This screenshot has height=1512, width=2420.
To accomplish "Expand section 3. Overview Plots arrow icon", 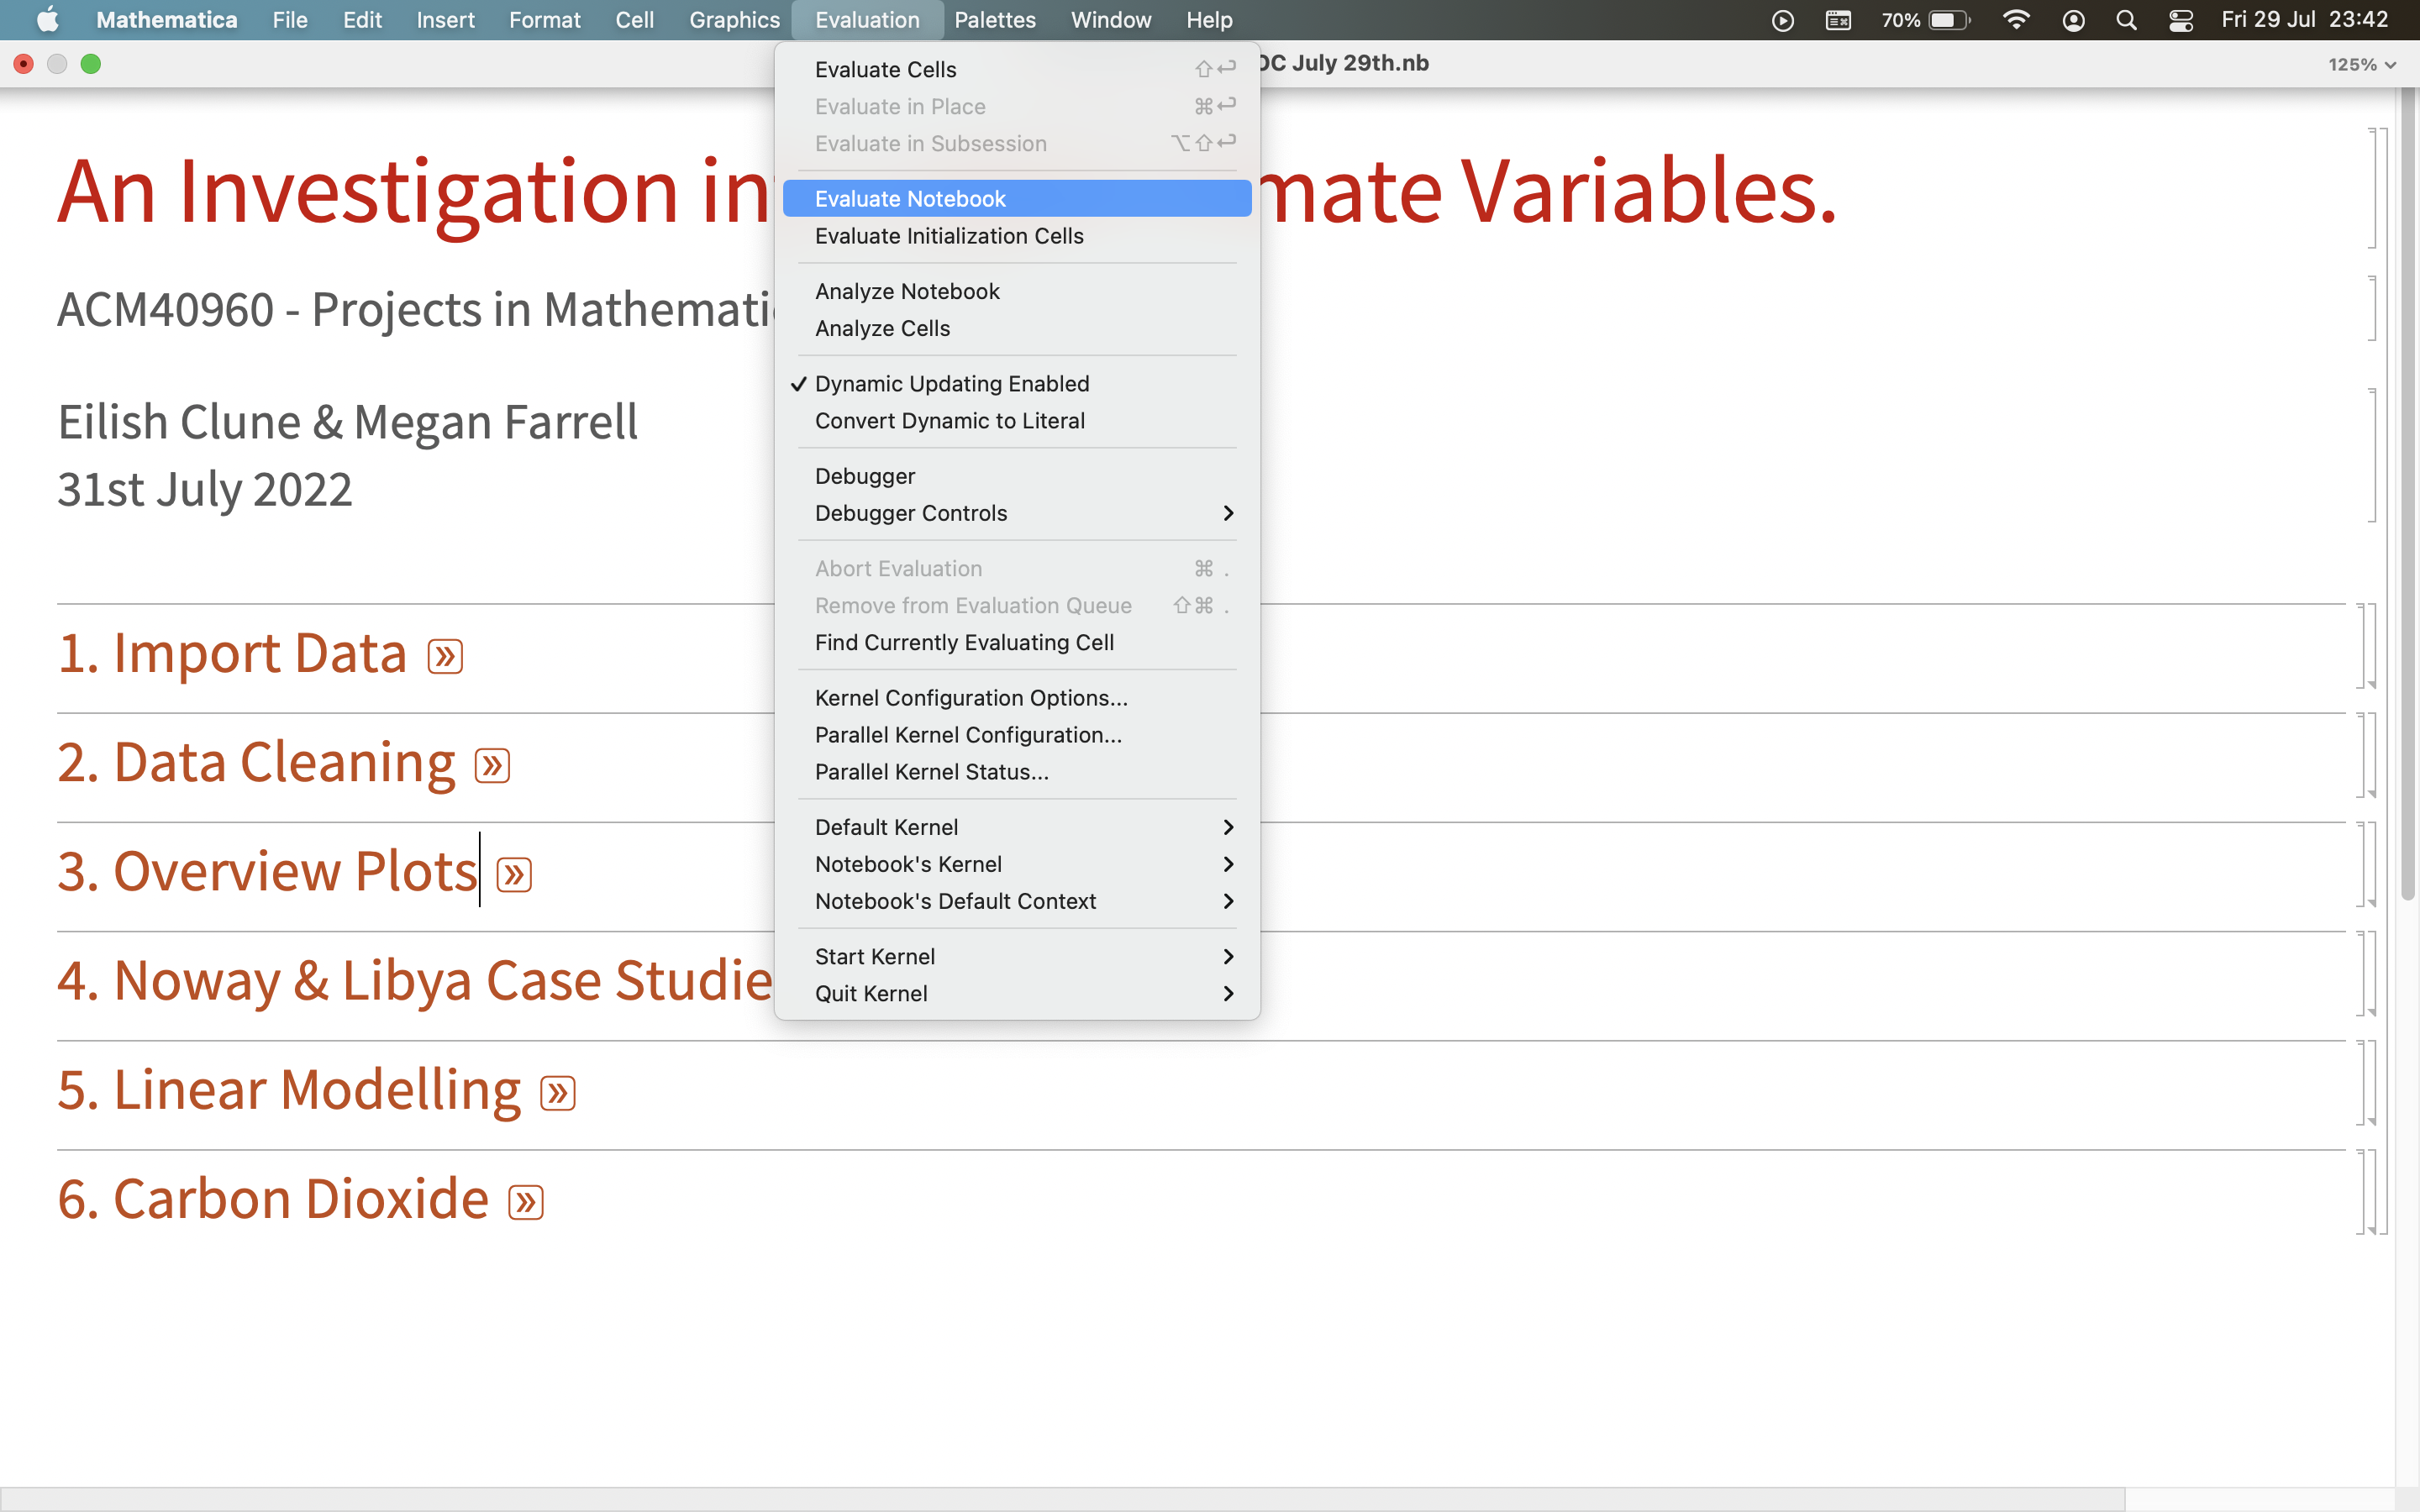I will tap(514, 875).
